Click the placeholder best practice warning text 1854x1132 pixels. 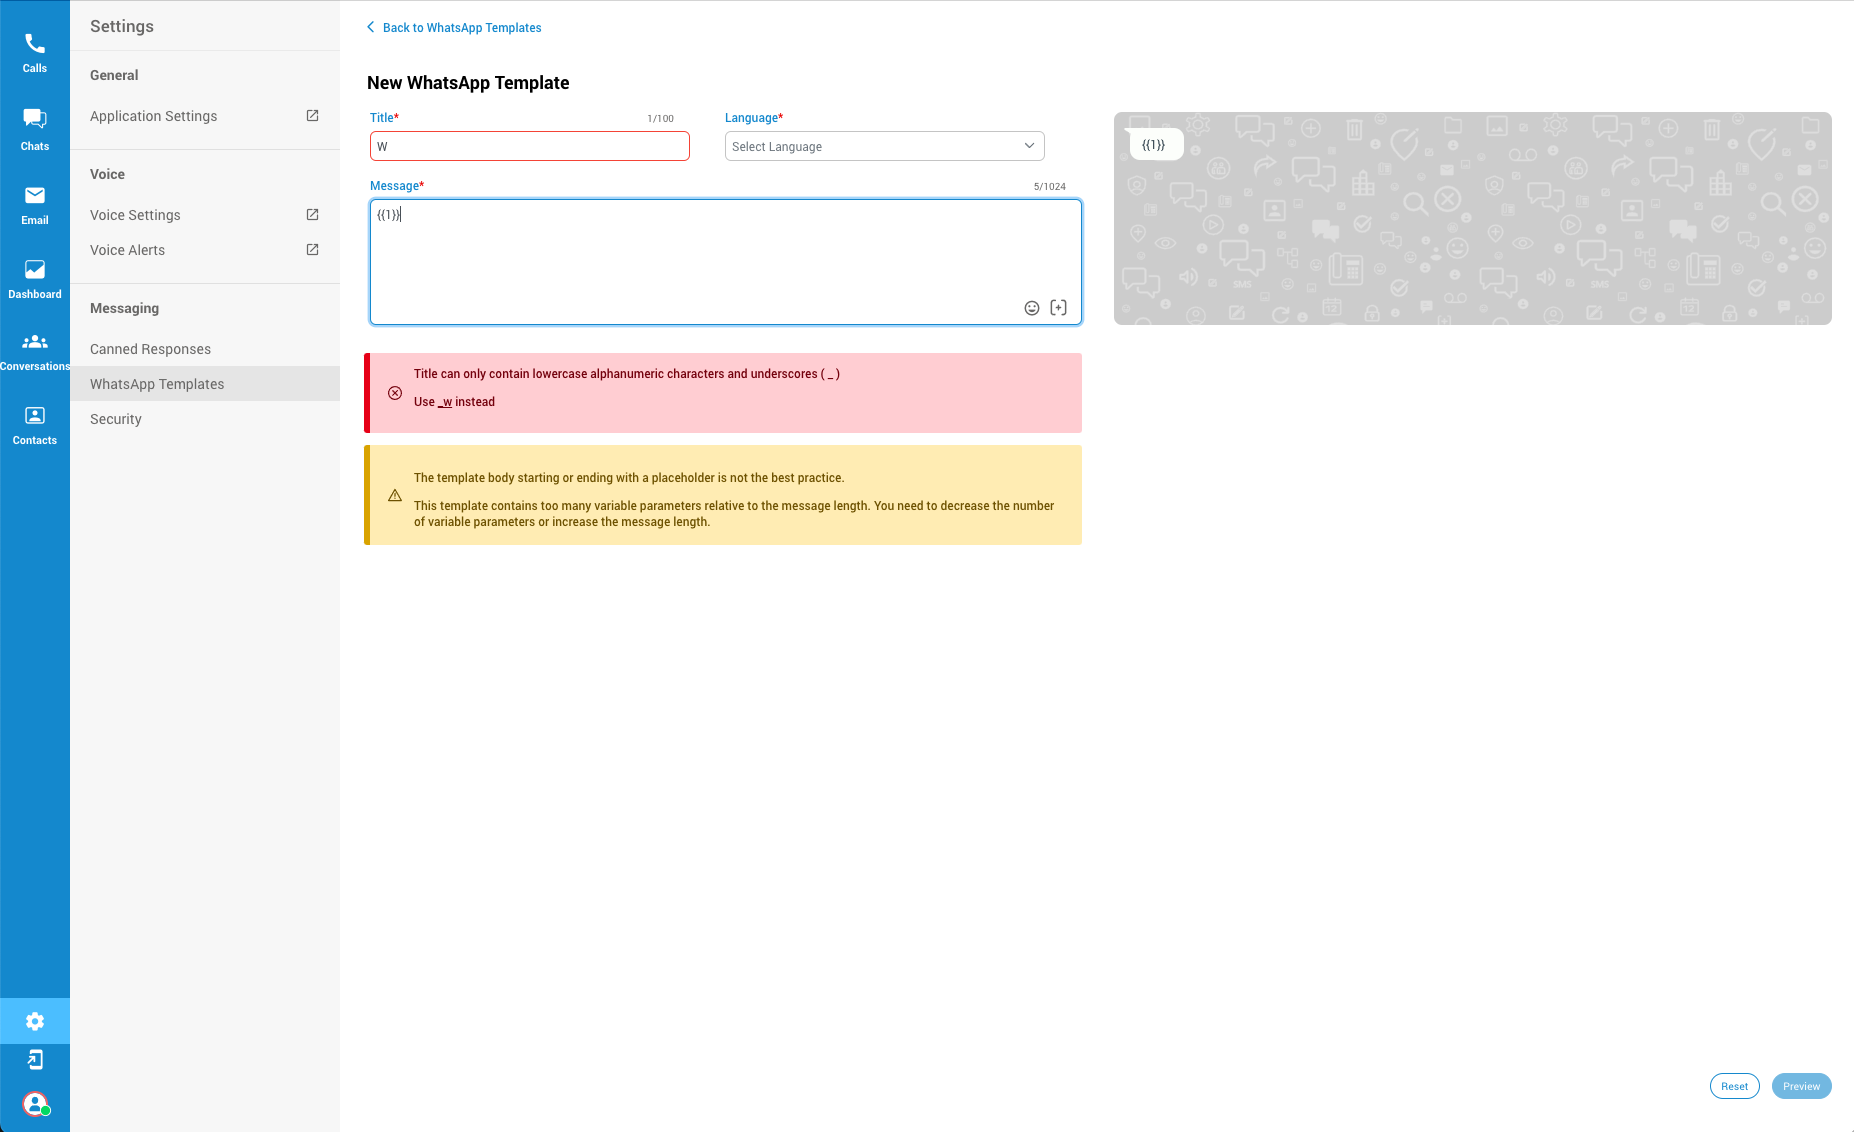tap(629, 478)
